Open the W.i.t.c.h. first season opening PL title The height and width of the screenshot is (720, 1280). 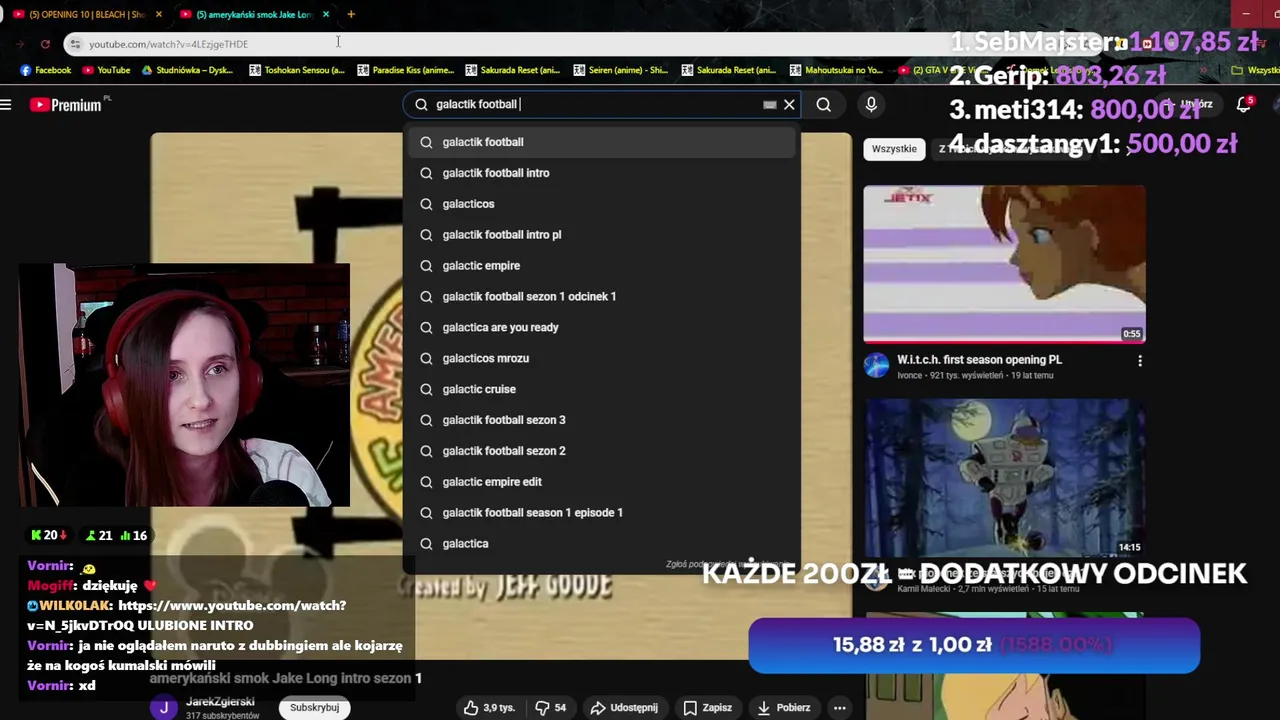979,359
